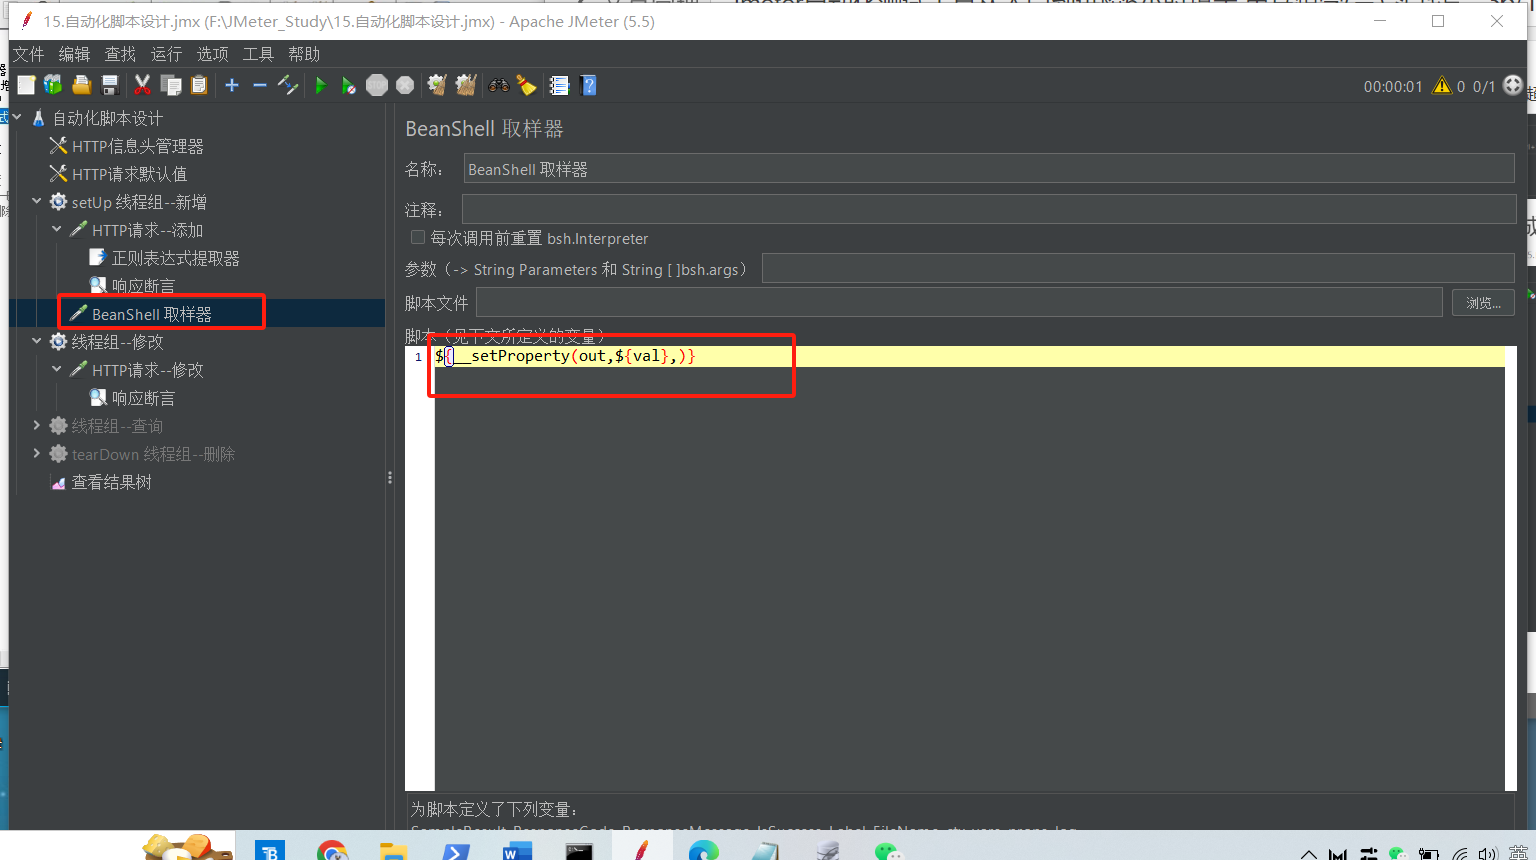Collapse the HTTP请求--修改 node
Image resolution: width=1536 pixels, height=860 pixels.
pyautogui.click(x=57, y=370)
